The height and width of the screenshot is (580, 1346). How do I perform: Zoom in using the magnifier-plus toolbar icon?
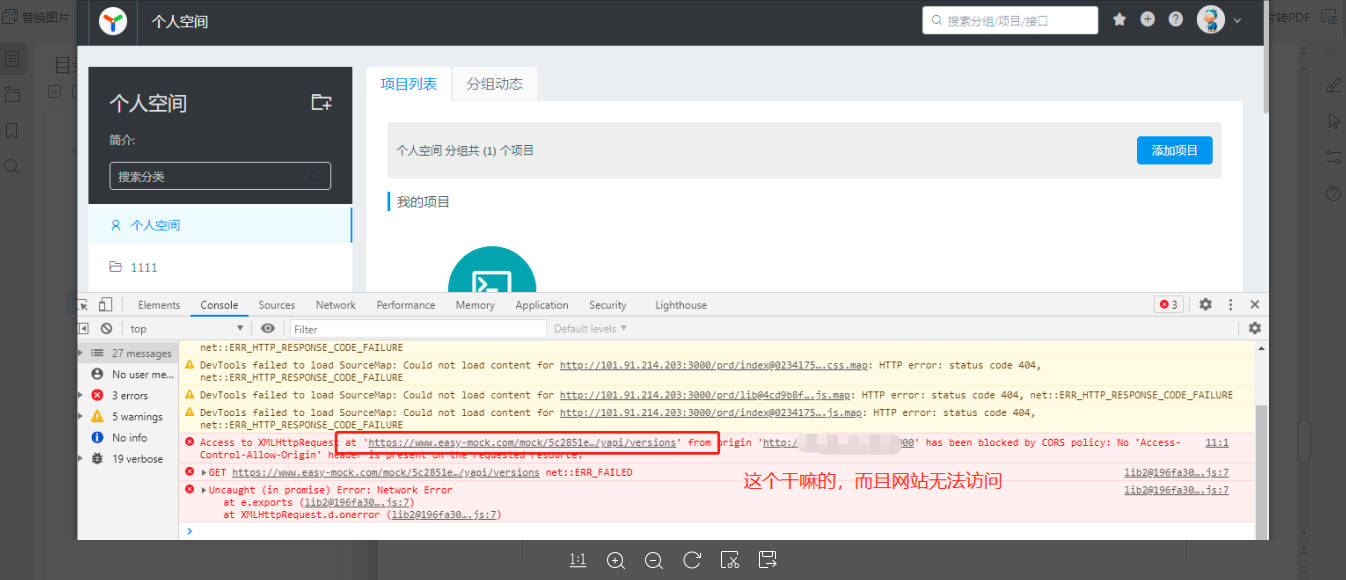(616, 560)
